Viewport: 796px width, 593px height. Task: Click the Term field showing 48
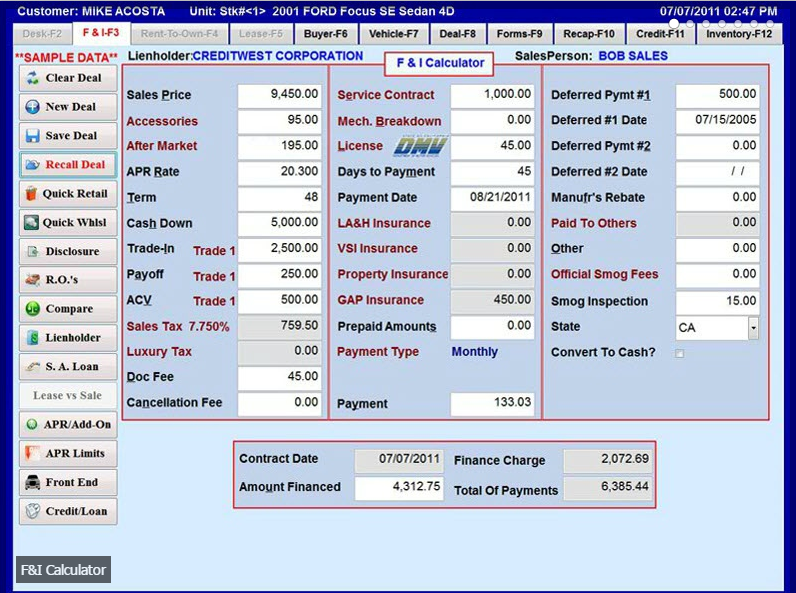pyautogui.click(x=280, y=197)
